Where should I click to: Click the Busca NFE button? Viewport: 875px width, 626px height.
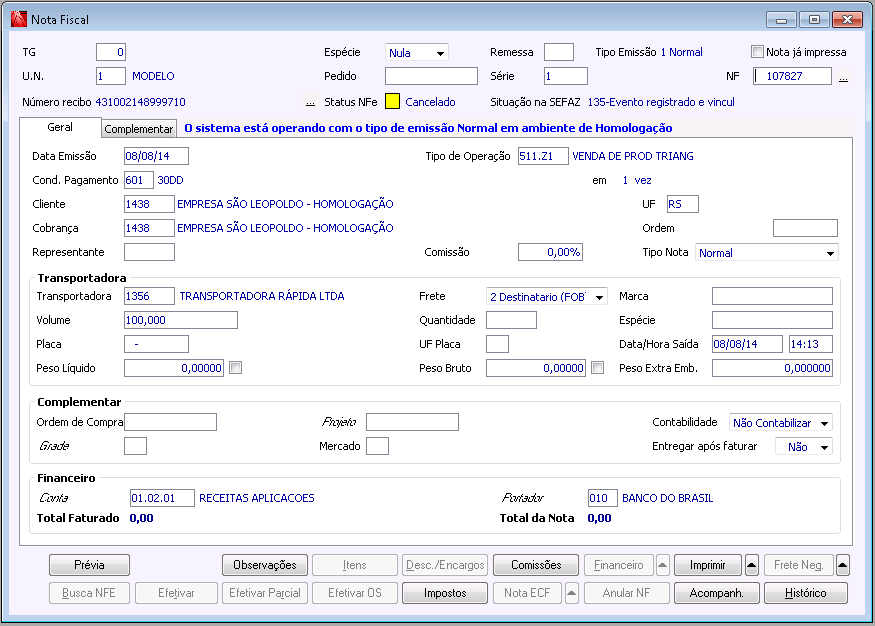89,593
